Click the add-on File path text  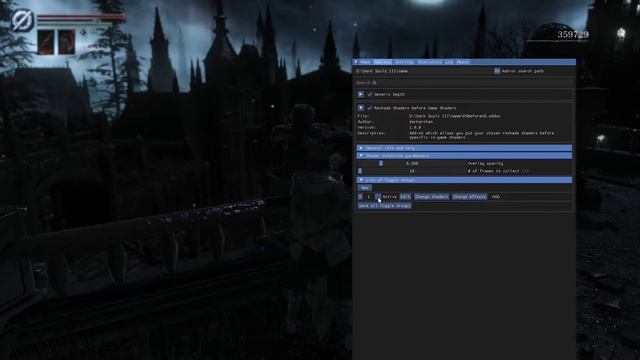[x=454, y=116]
